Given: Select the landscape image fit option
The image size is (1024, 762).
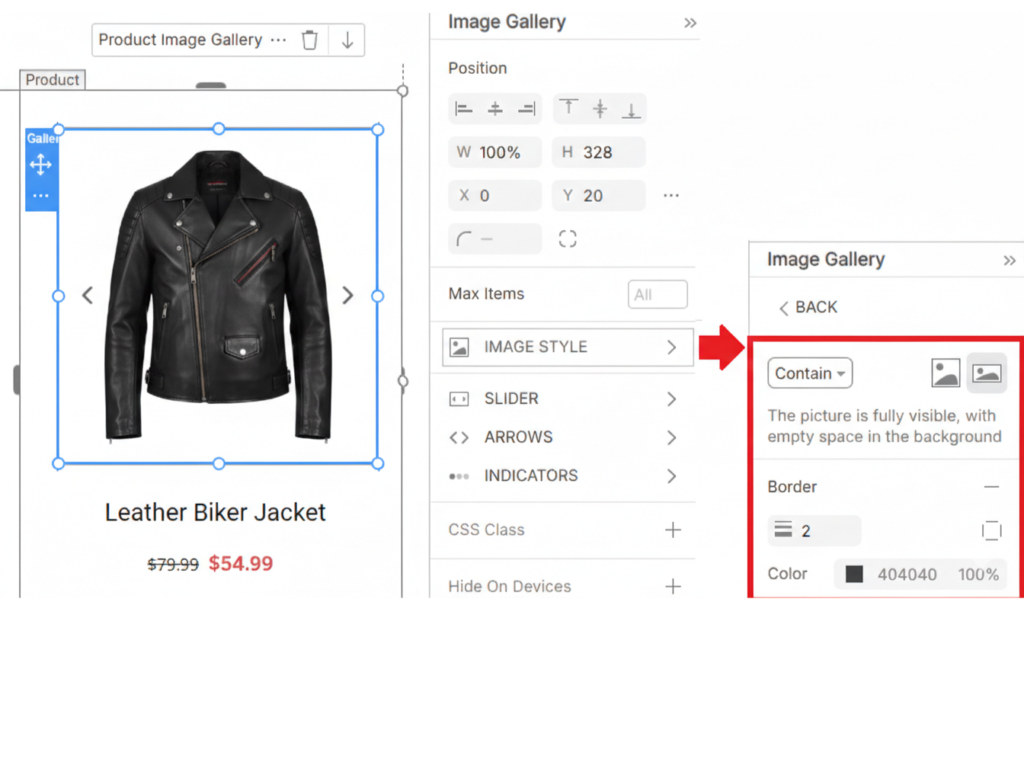Looking at the screenshot, I should tap(987, 373).
